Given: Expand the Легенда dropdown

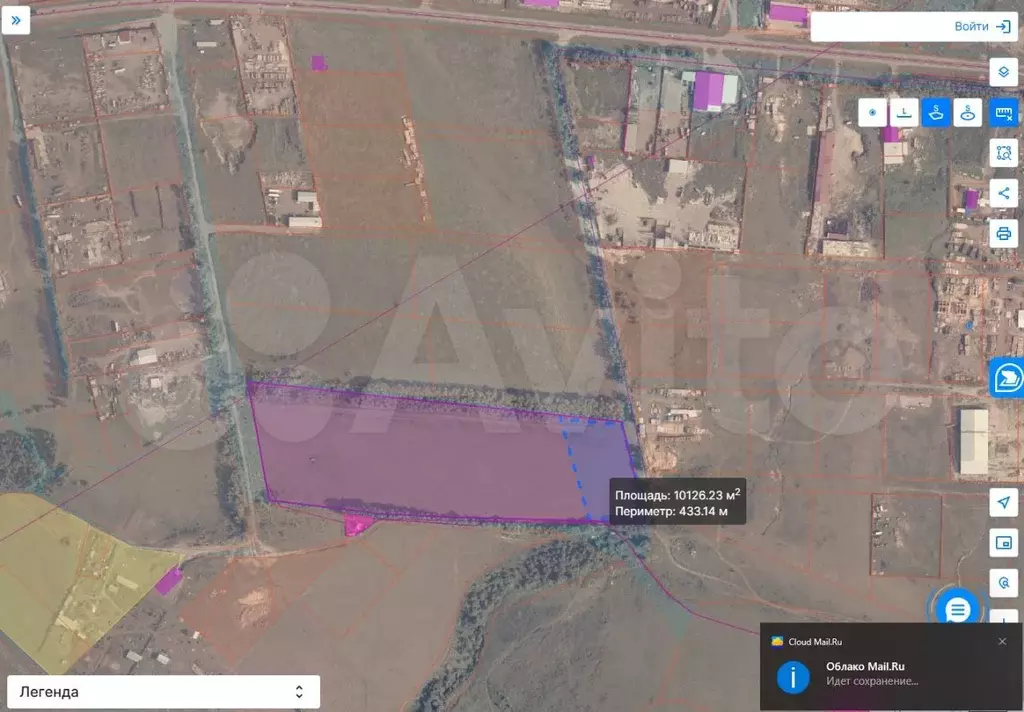Looking at the screenshot, I should [x=163, y=692].
